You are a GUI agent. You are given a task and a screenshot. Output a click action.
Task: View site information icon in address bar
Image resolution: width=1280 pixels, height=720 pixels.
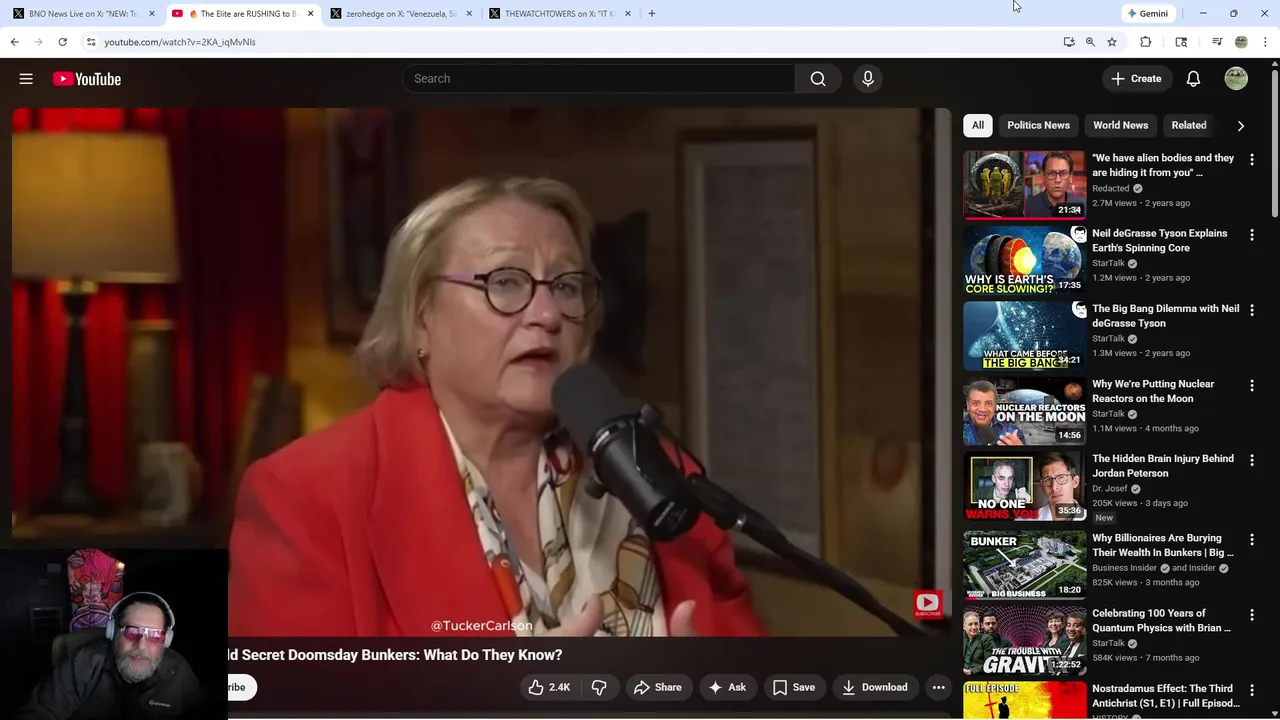click(91, 42)
